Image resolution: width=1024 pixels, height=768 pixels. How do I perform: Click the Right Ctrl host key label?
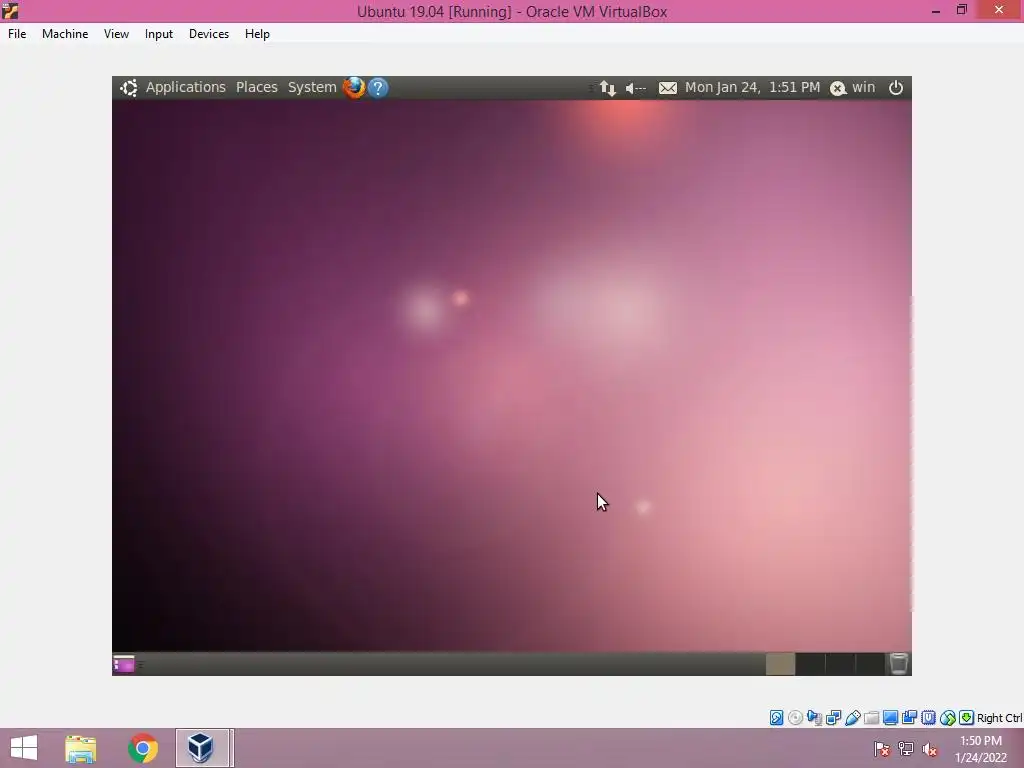[x=999, y=718]
